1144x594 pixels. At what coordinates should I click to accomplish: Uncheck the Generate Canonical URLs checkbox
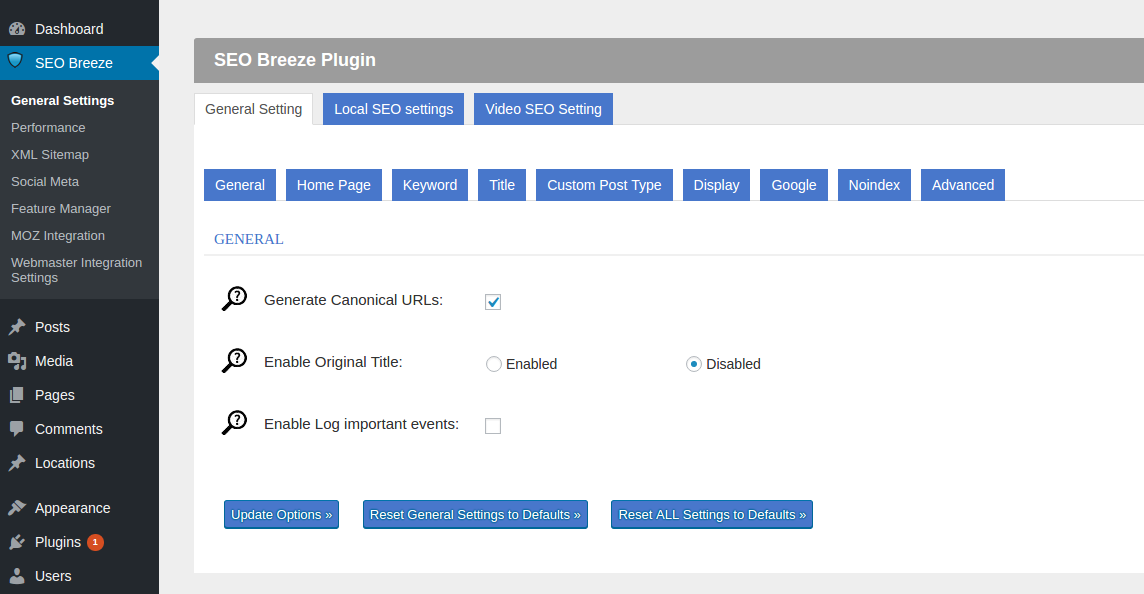point(492,301)
